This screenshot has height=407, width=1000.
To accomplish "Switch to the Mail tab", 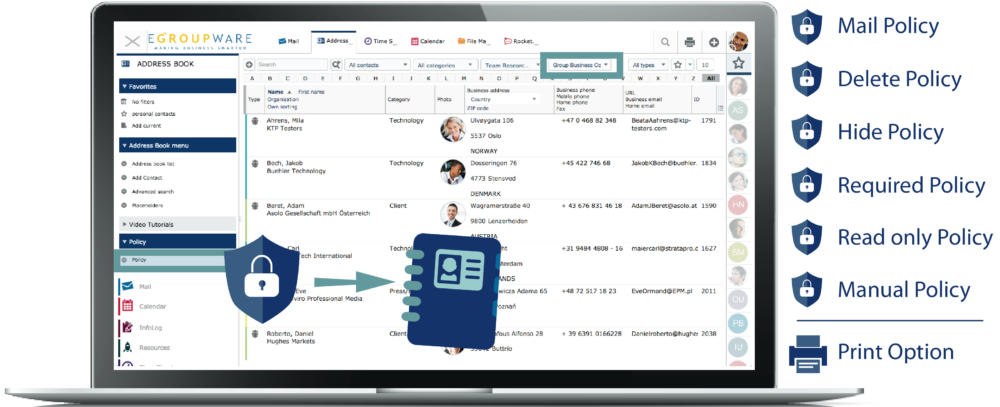I will click(x=288, y=42).
